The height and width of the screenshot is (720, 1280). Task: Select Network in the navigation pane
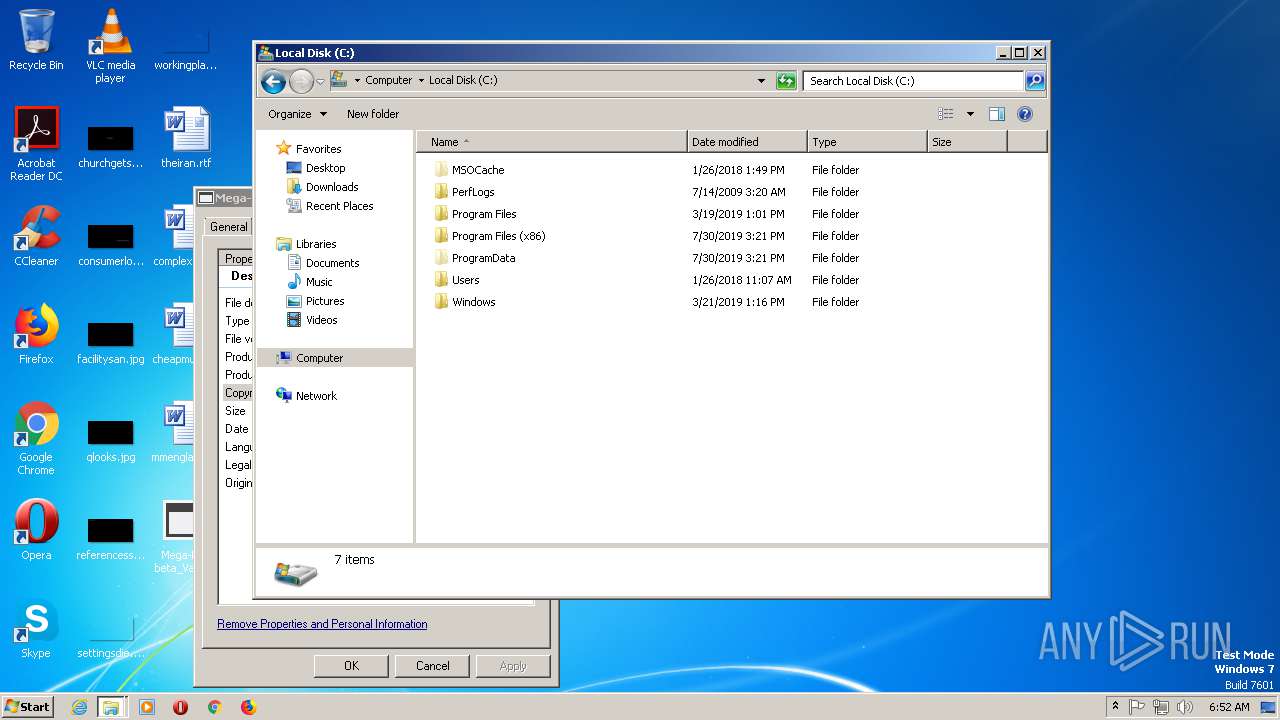pyautogui.click(x=316, y=396)
